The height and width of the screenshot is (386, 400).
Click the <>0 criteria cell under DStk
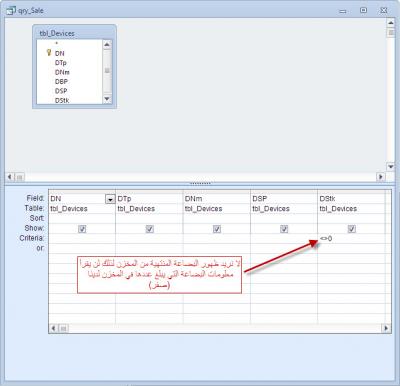(x=351, y=238)
